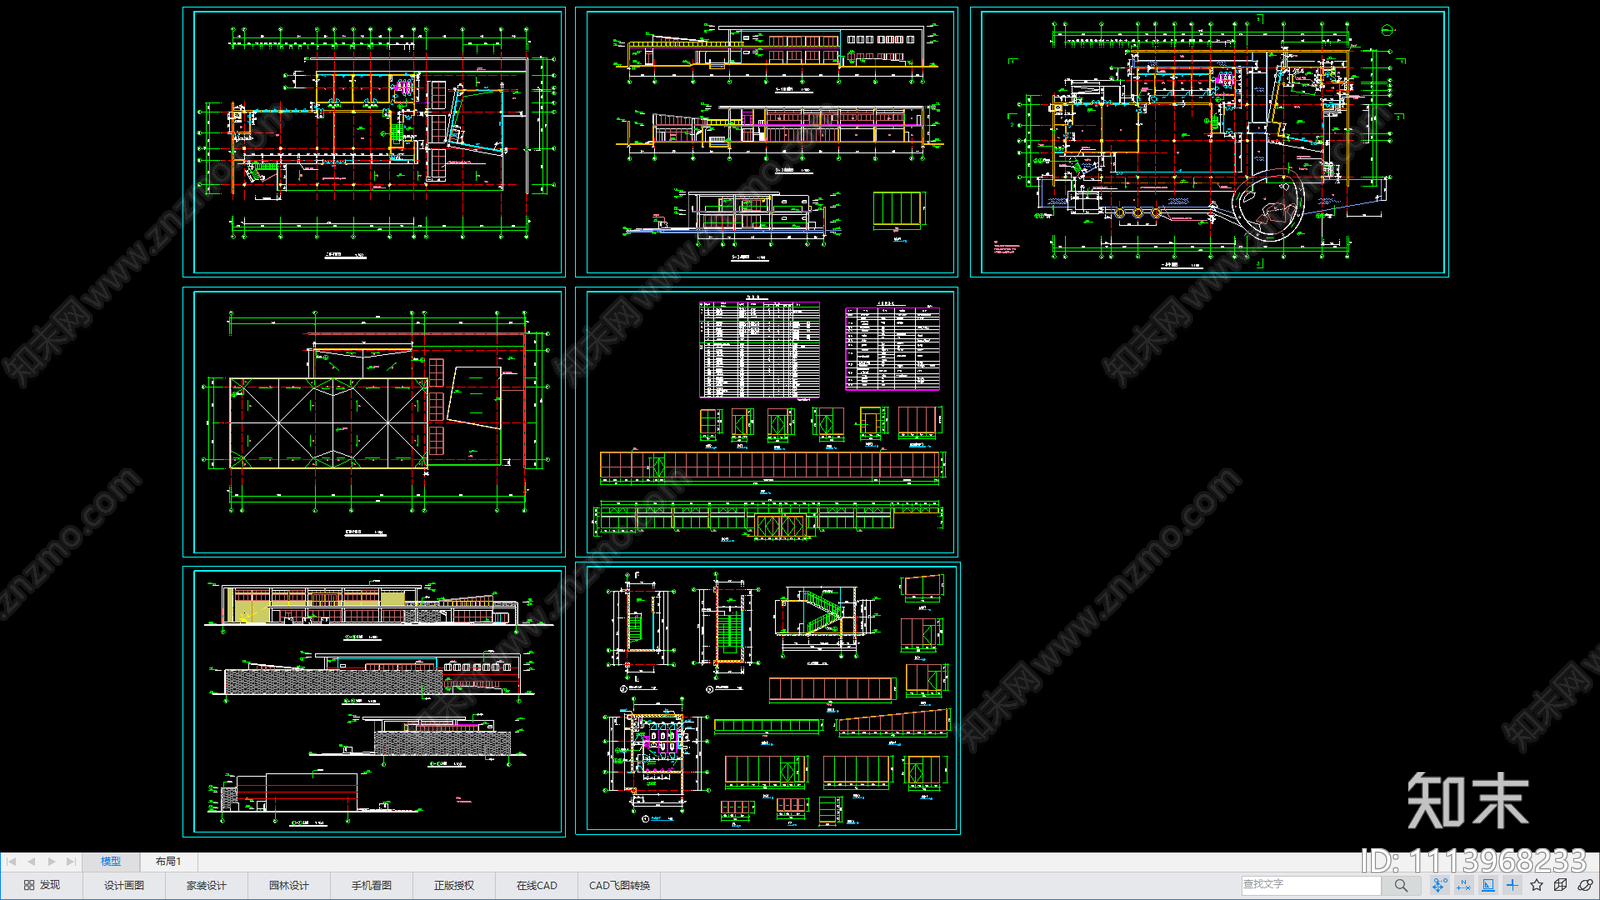The image size is (1600, 900).
Task: Toggle the highlighted ortho/layout mode icon
Action: click(x=1488, y=885)
